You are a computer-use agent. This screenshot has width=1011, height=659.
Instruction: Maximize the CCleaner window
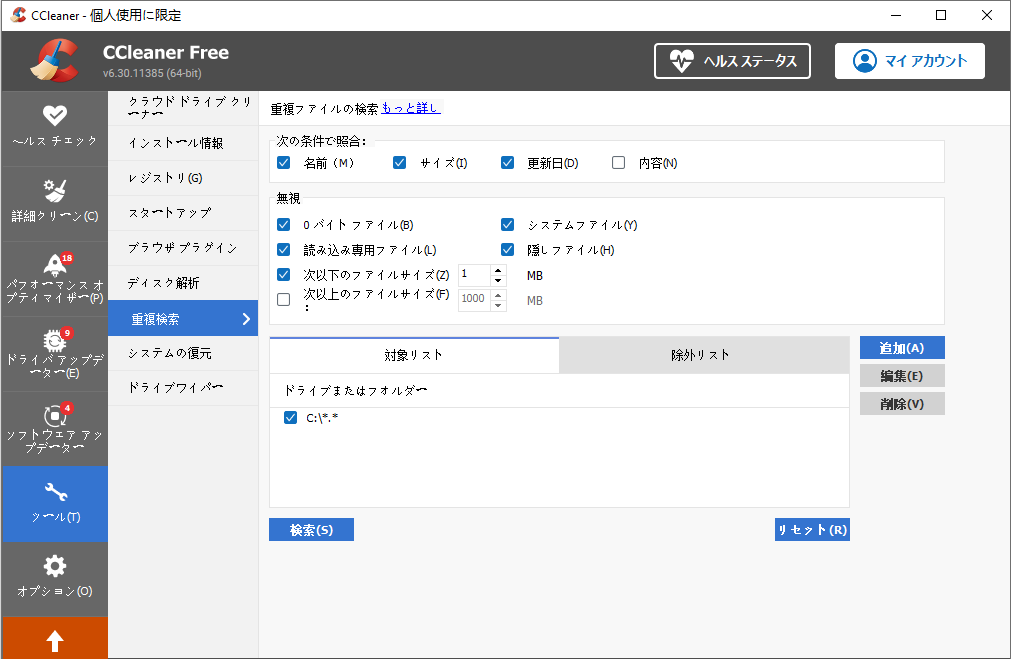pyautogui.click(x=941, y=15)
